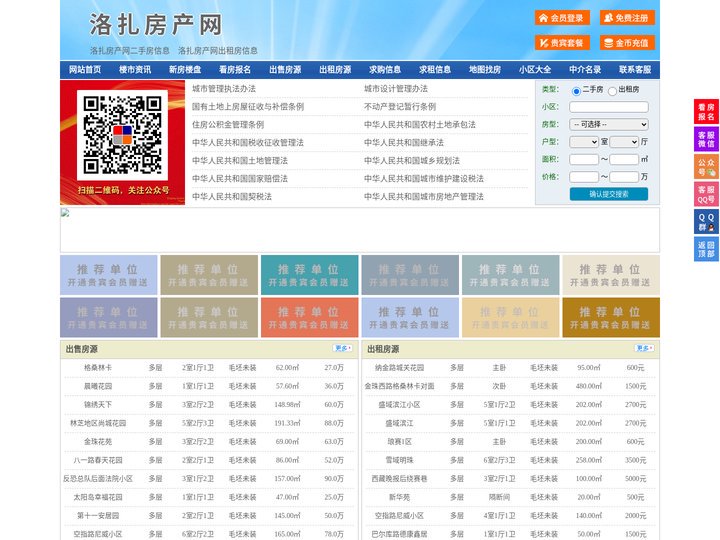This screenshot has height=540, width=720.
Task: Open 联系客服 in the navigation bar
Action: [635, 70]
